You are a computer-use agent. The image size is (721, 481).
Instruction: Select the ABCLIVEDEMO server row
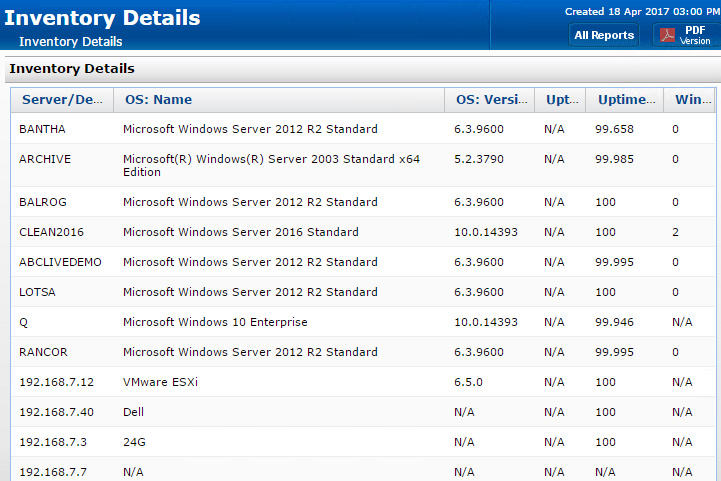click(60, 262)
